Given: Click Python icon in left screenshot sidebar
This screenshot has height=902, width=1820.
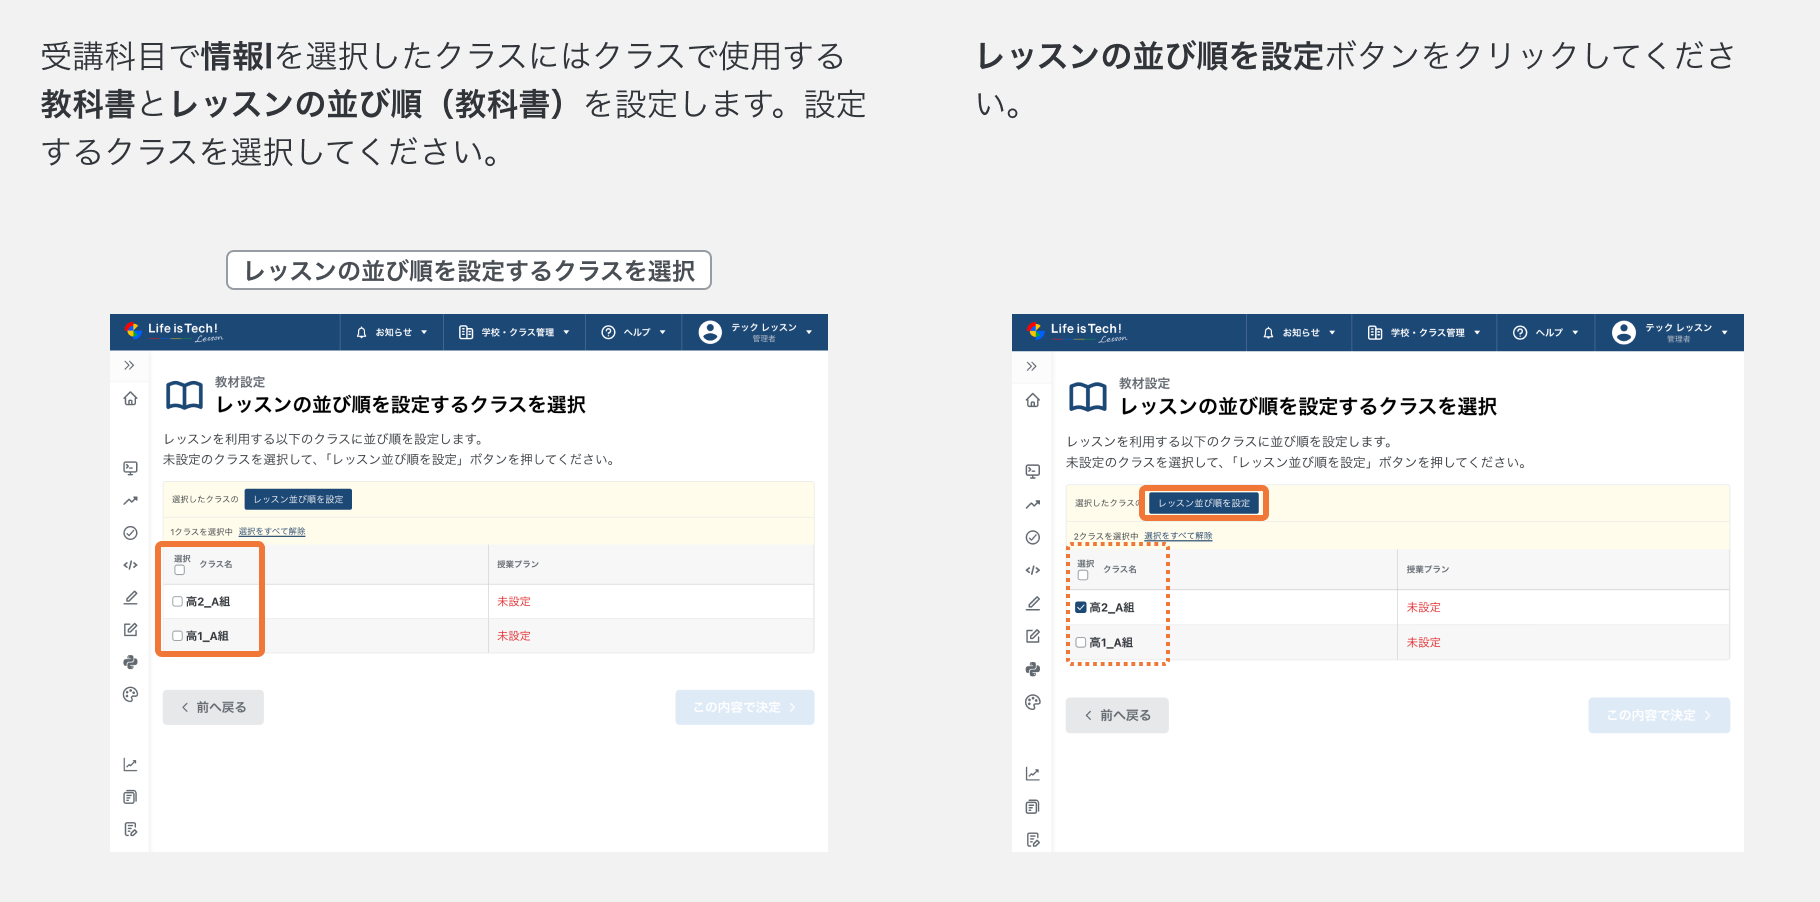Looking at the screenshot, I should [x=130, y=662].
